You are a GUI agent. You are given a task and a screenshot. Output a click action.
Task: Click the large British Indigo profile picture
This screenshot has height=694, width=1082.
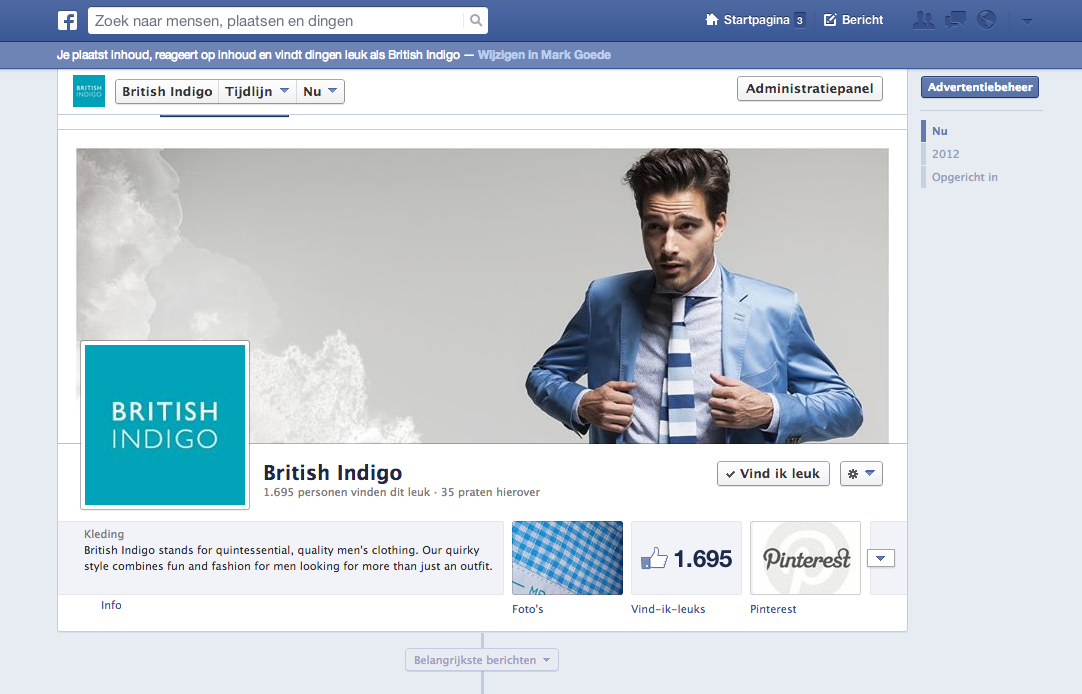click(165, 425)
